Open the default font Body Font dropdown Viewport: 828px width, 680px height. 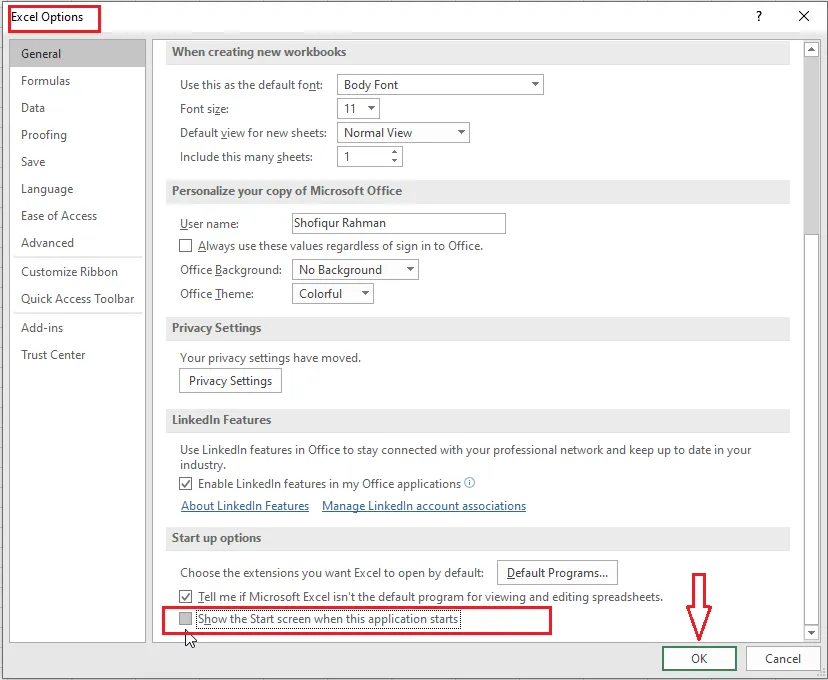(440, 84)
